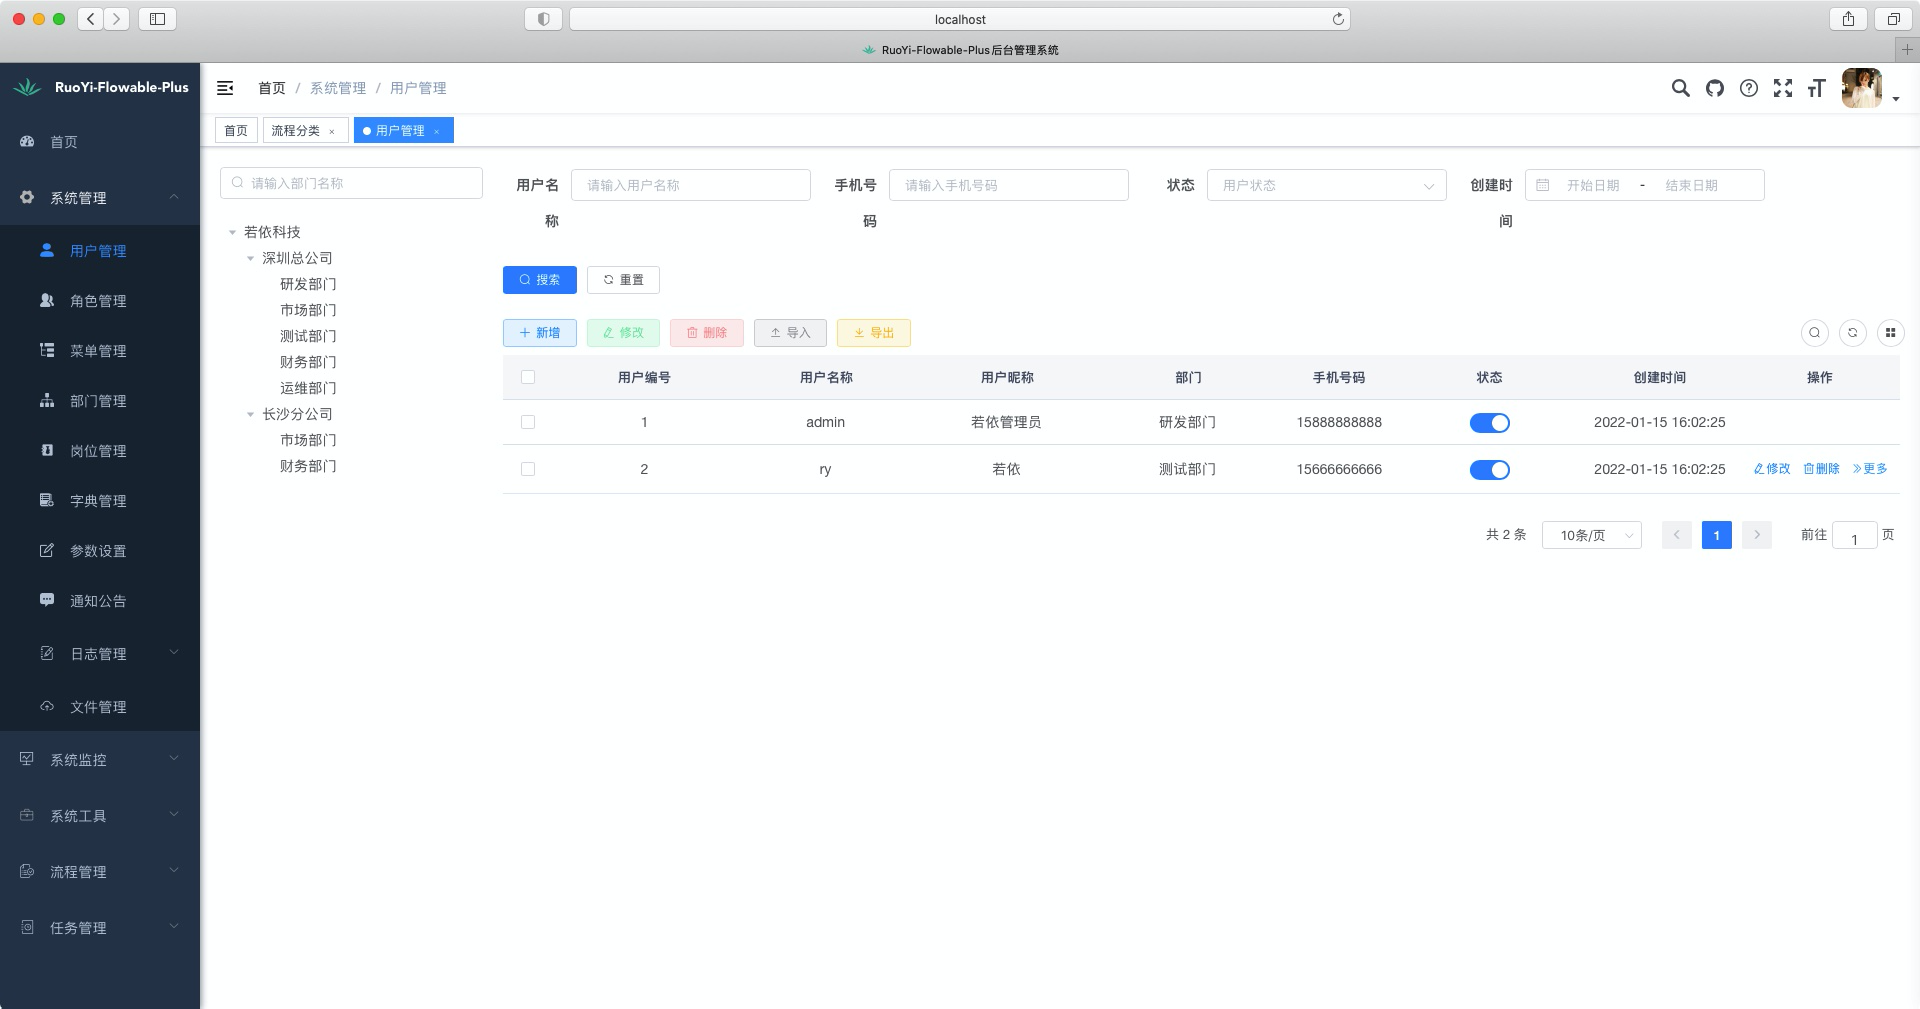Go back in Safari history
Viewport: 1920px width, 1009px height.
[90, 19]
